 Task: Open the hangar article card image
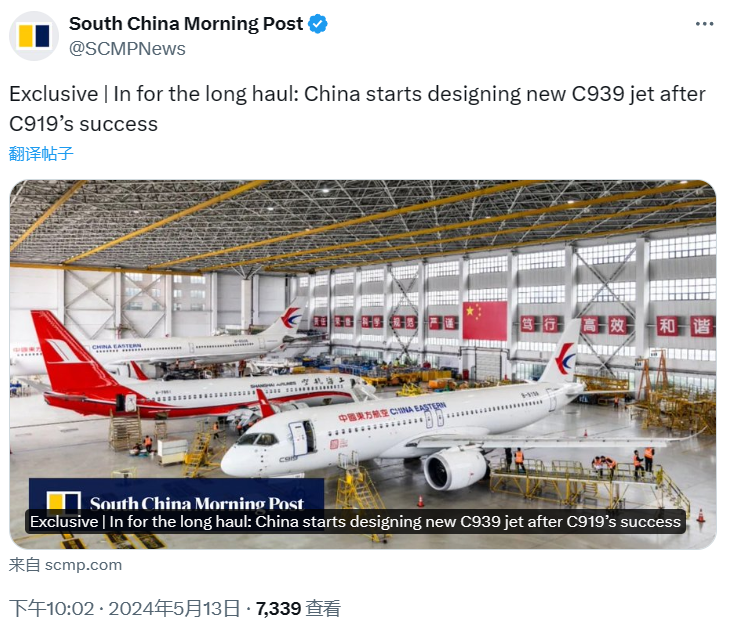pyautogui.click(x=363, y=364)
